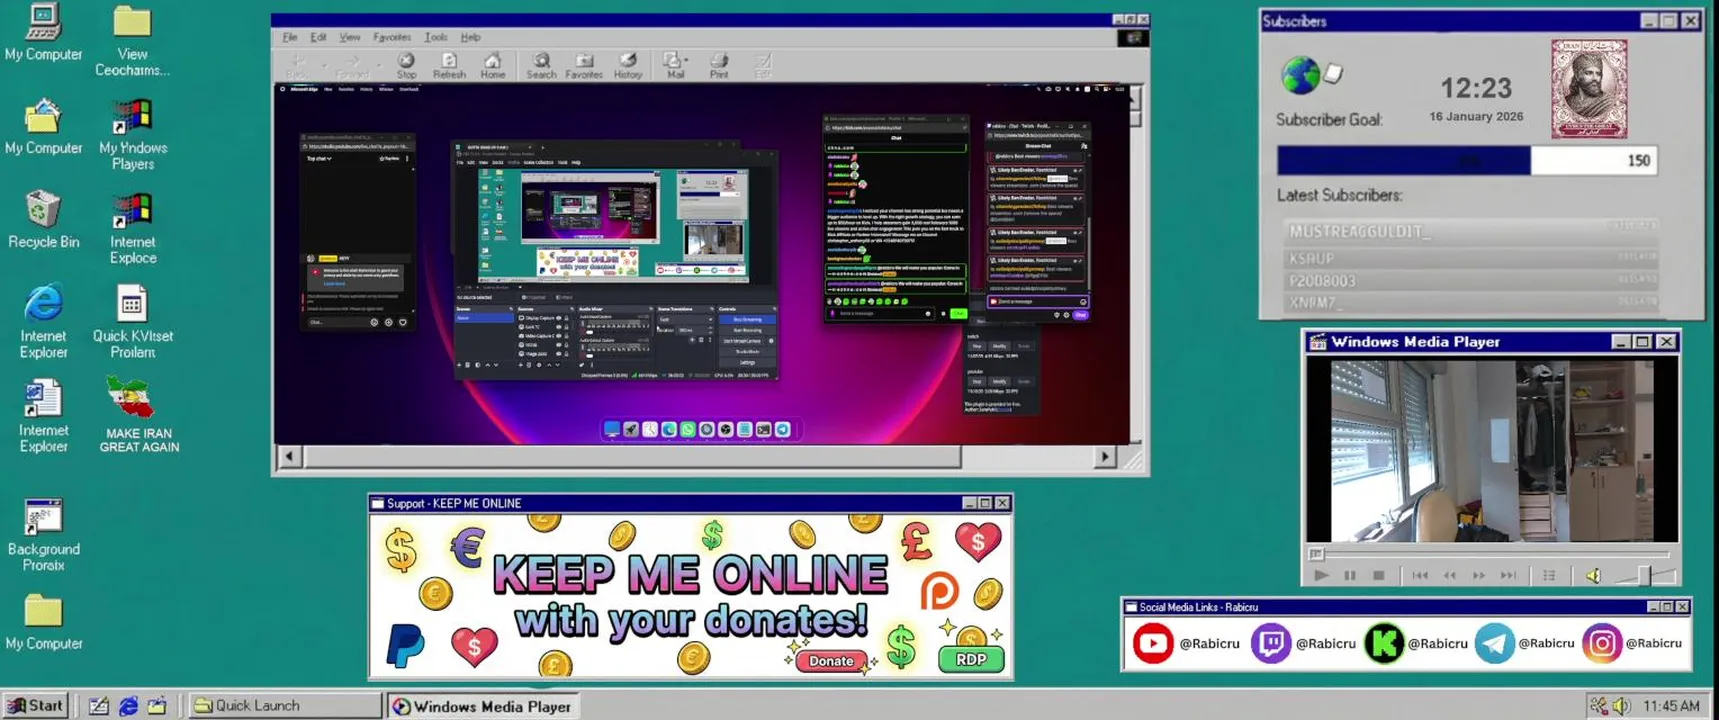Click the 16 January 2026 date text

pyautogui.click(x=1476, y=116)
